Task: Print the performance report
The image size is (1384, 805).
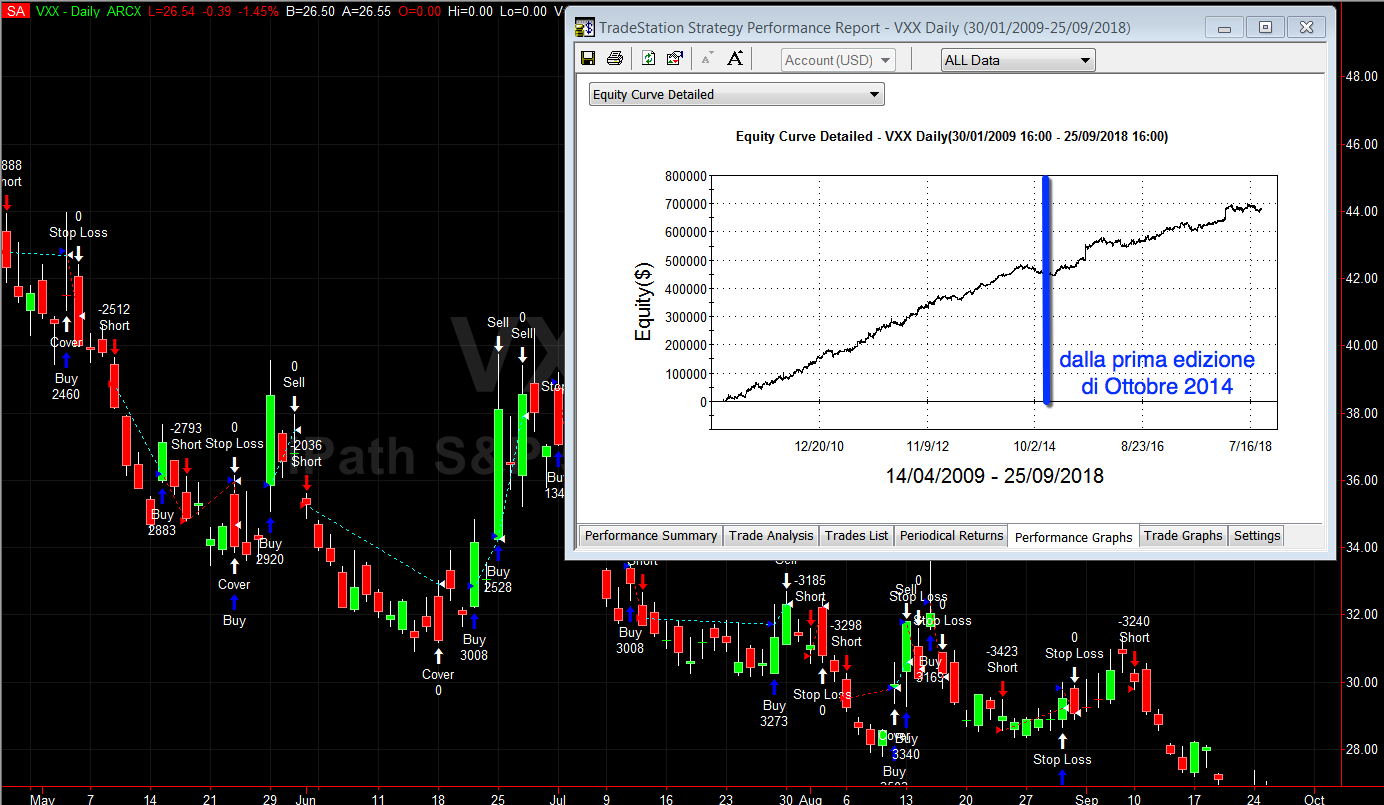Action: tap(615, 59)
